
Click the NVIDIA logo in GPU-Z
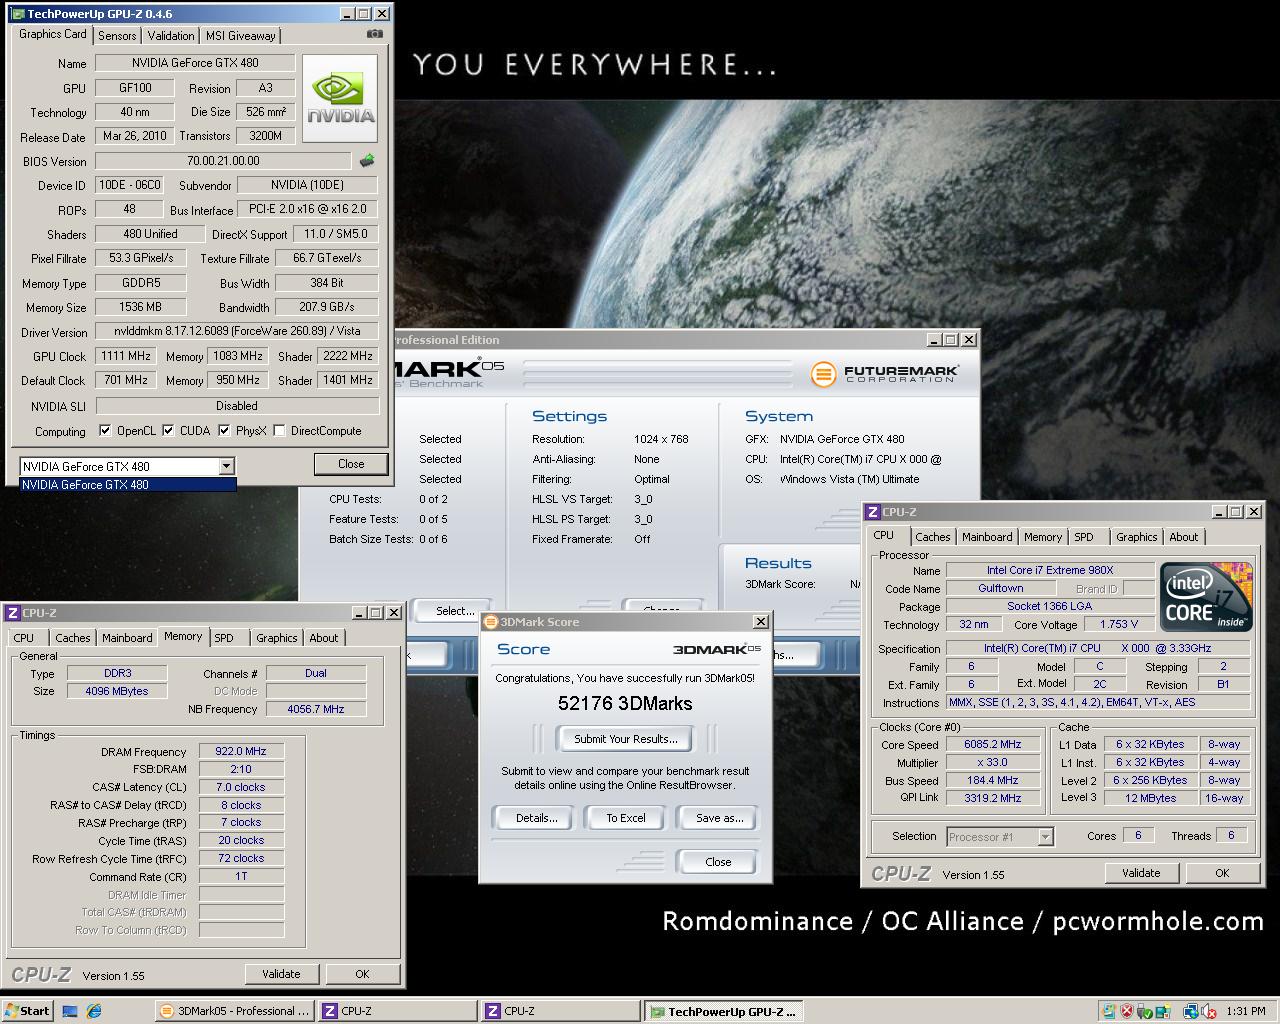click(340, 98)
